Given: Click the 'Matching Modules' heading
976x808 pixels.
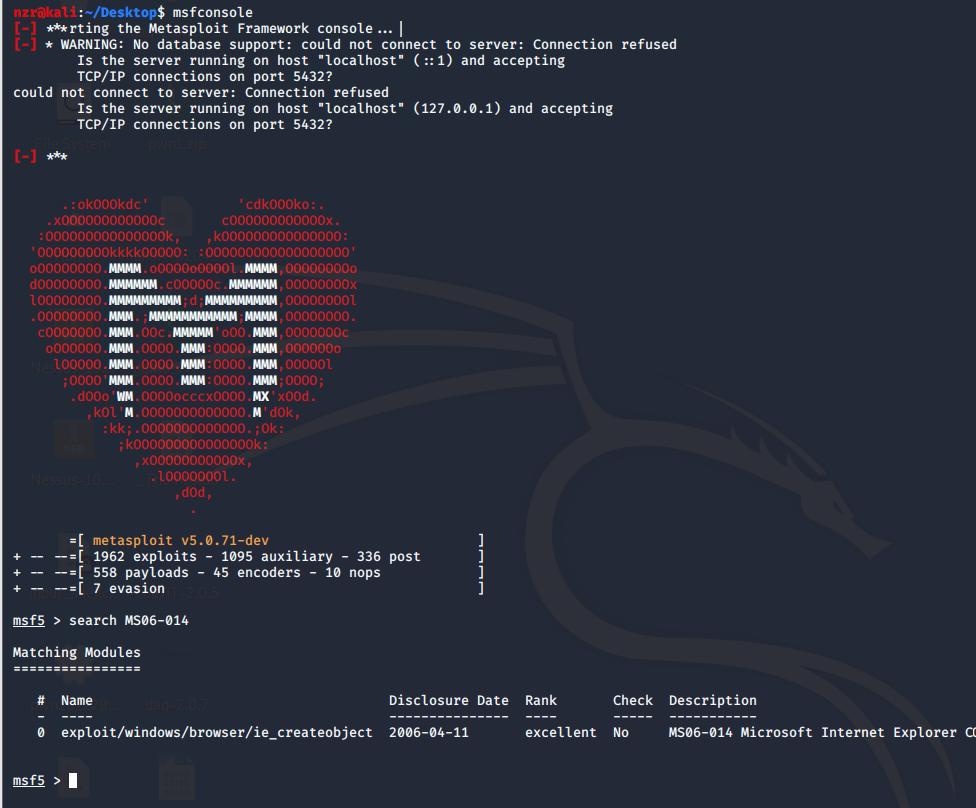Looking at the screenshot, I should pos(77,652).
